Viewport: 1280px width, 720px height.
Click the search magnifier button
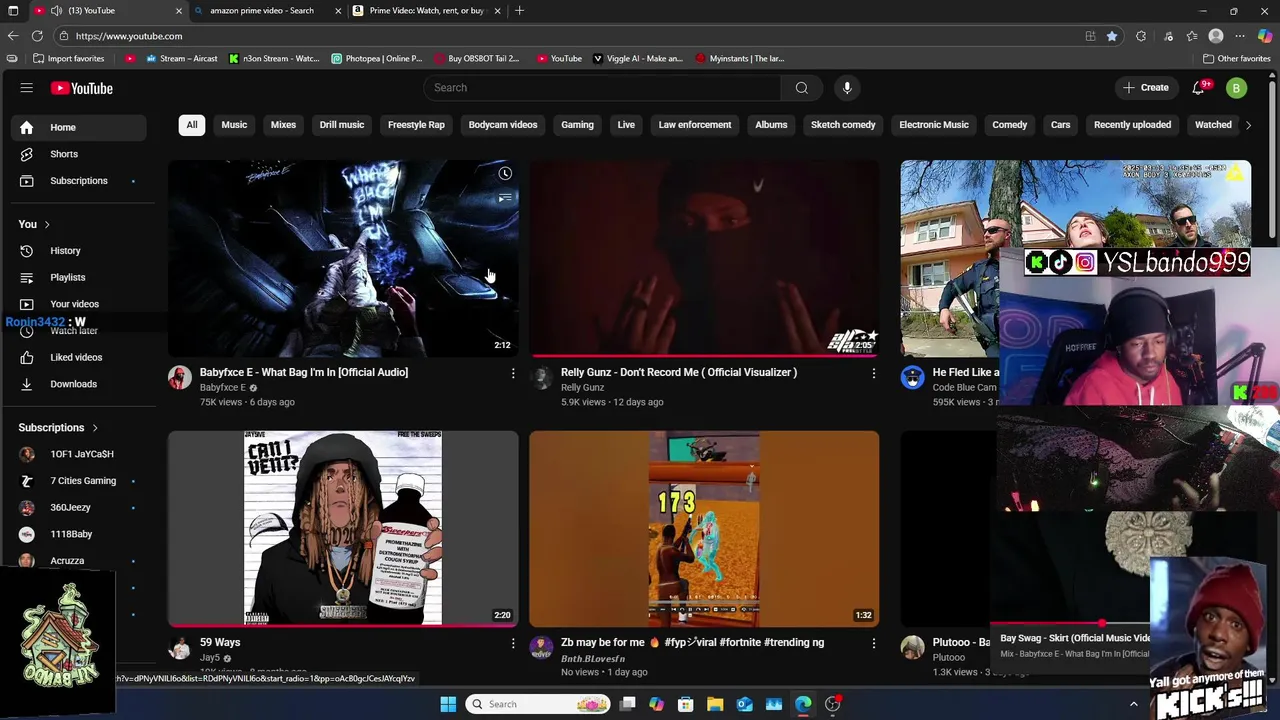pyautogui.click(x=801, y=88)
